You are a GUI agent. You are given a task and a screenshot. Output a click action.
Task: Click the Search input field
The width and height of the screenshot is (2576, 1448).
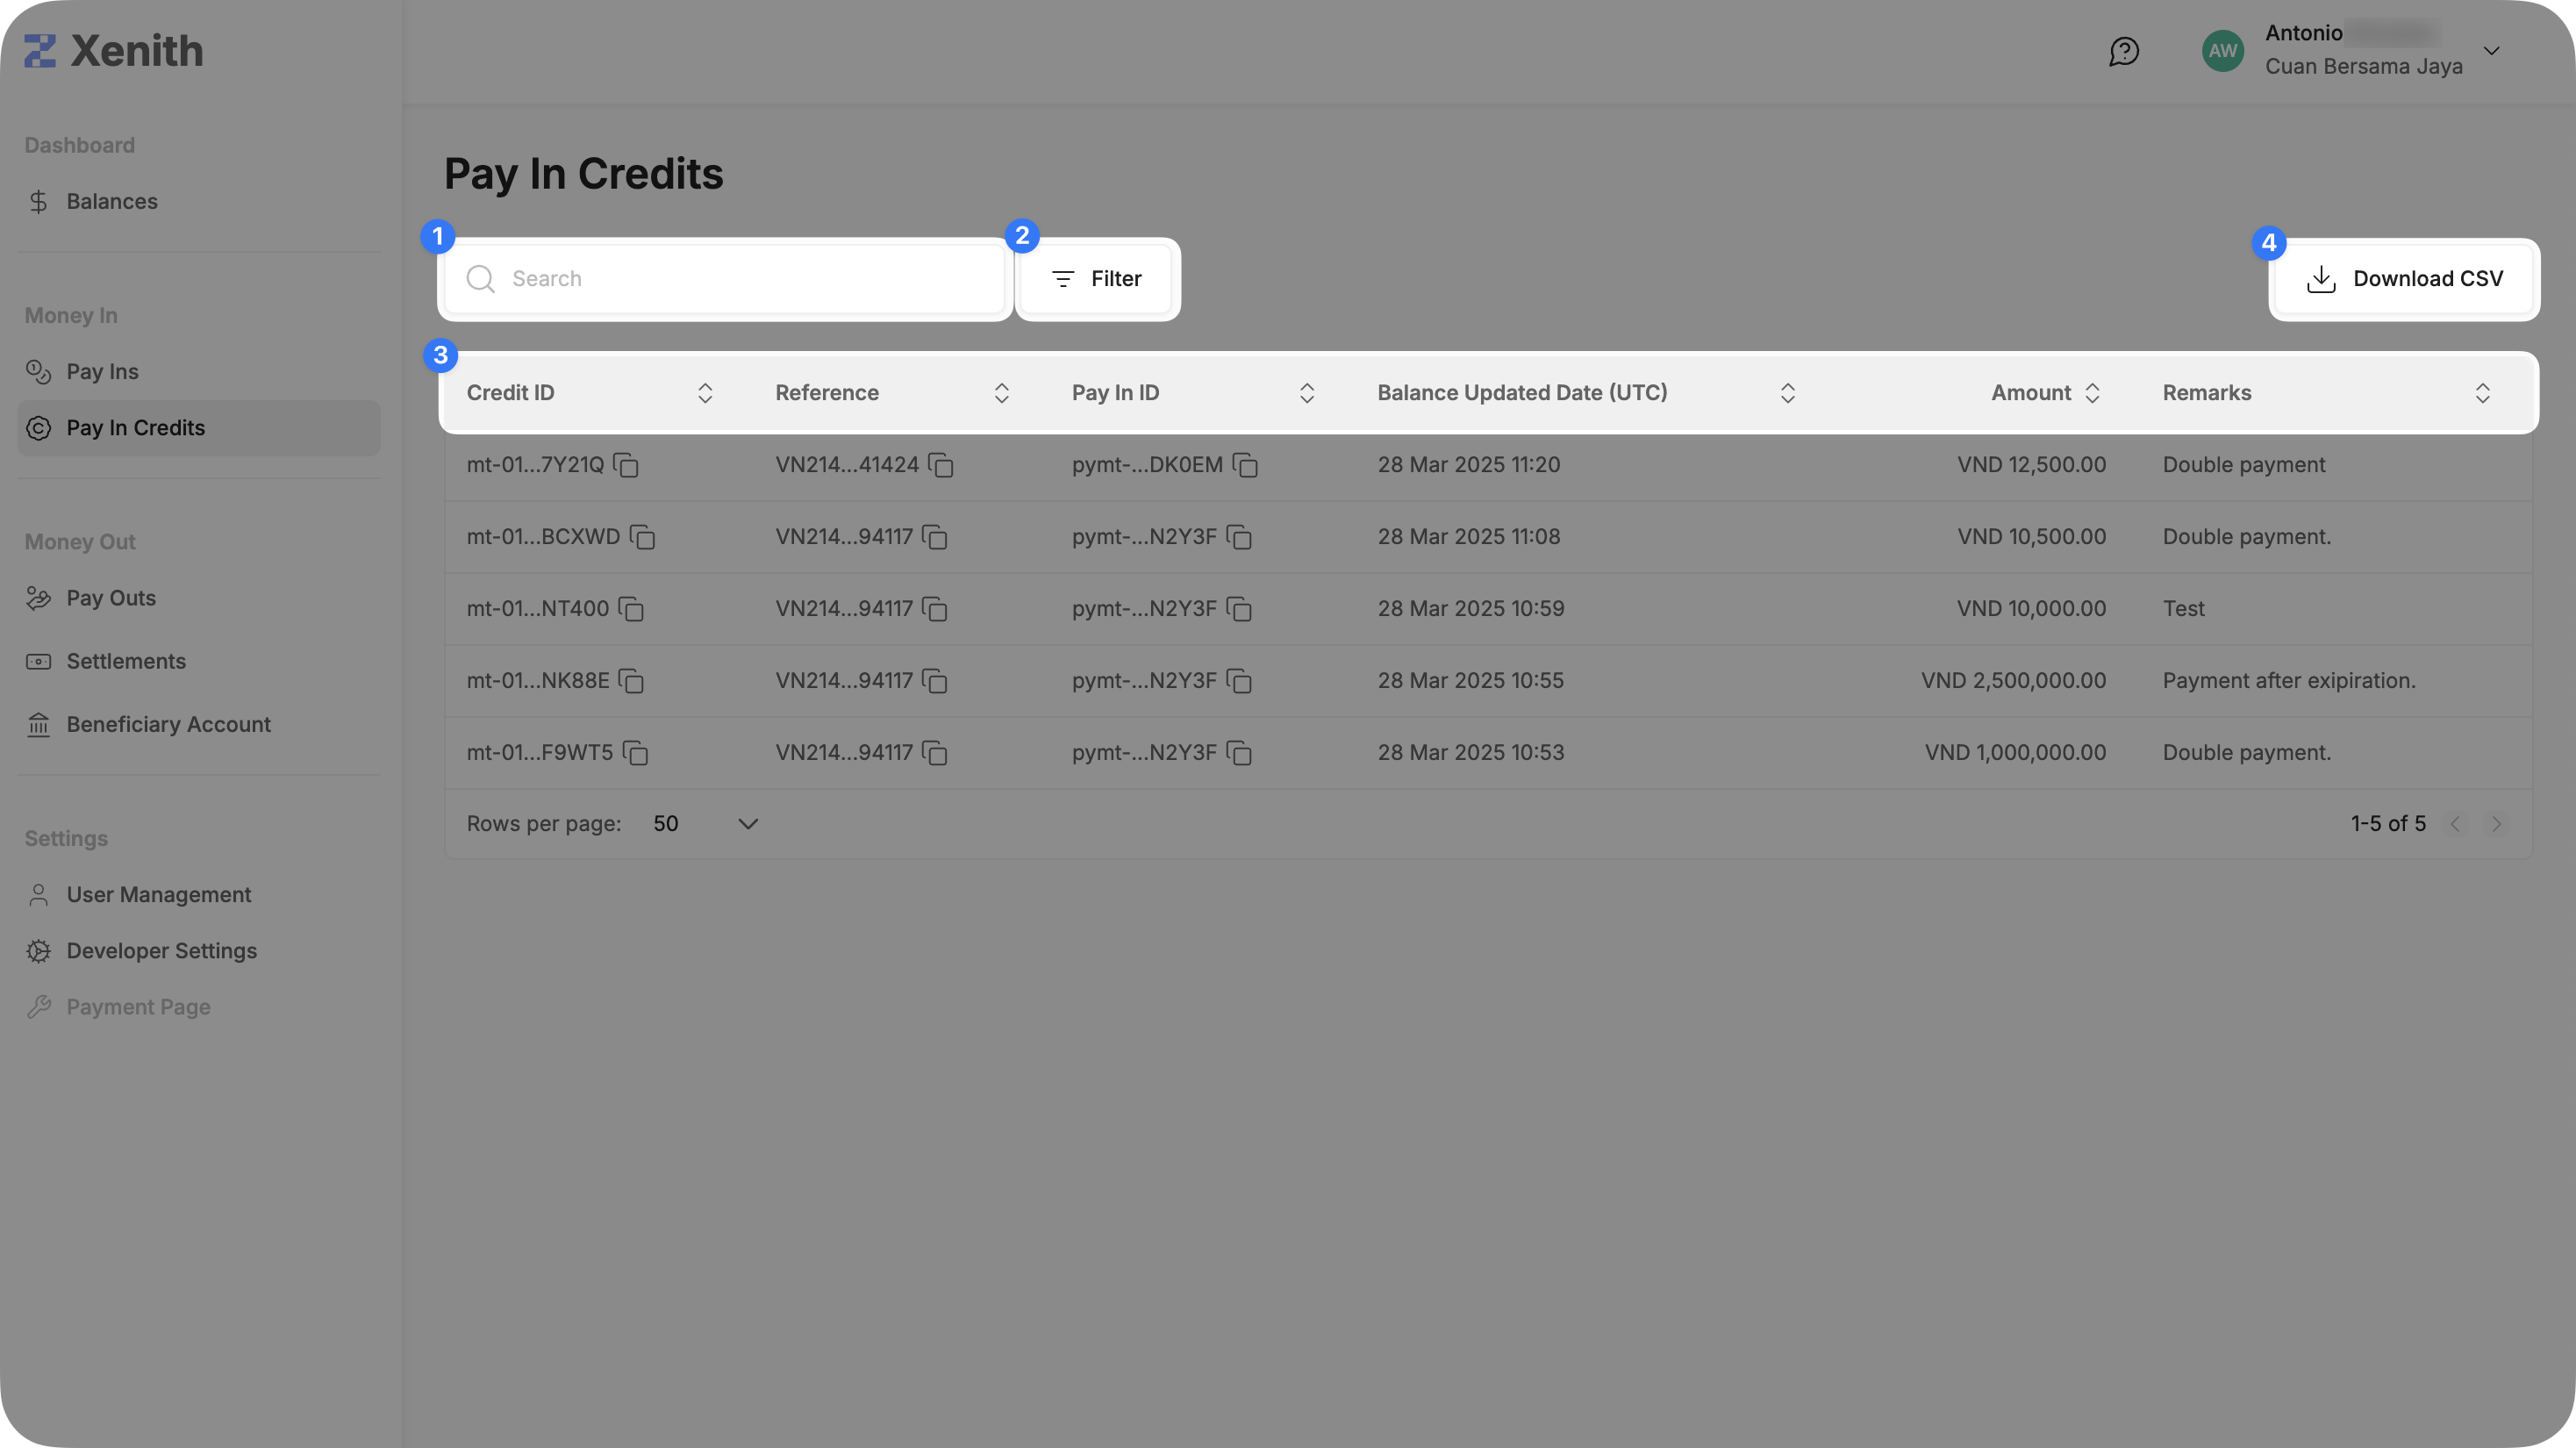pos(740,279)
